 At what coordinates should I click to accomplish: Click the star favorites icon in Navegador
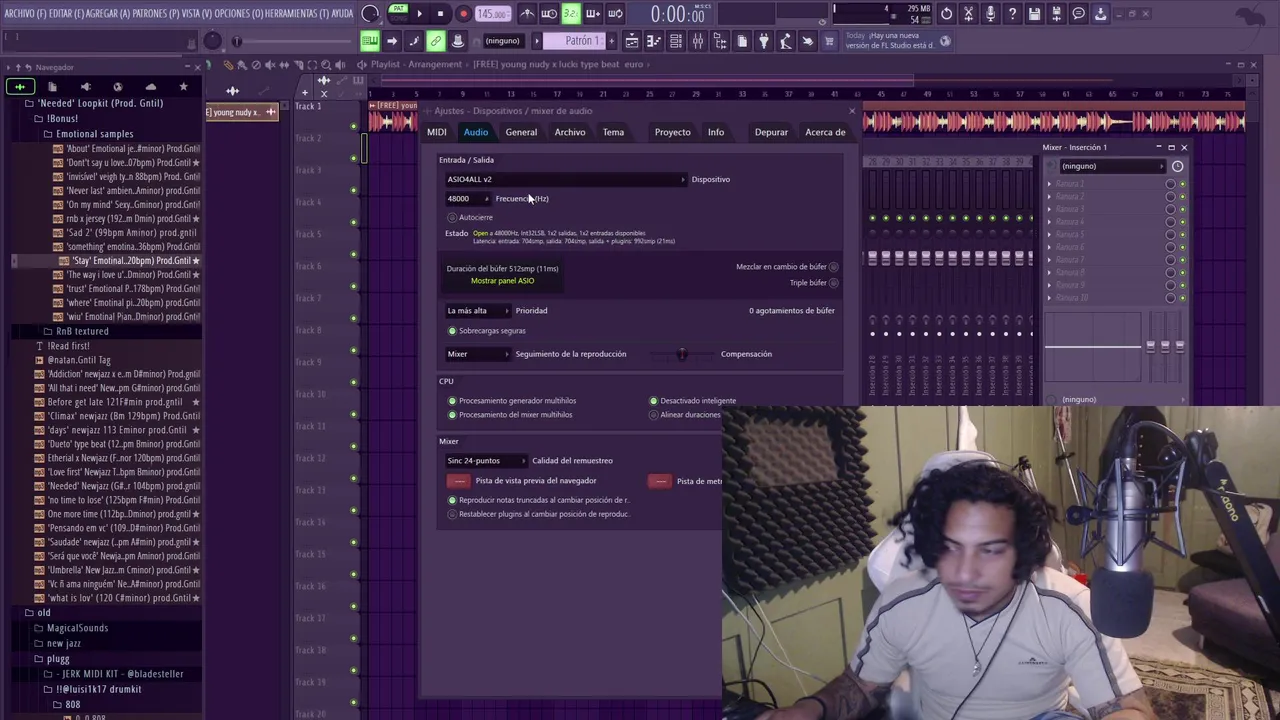[183, 87]
